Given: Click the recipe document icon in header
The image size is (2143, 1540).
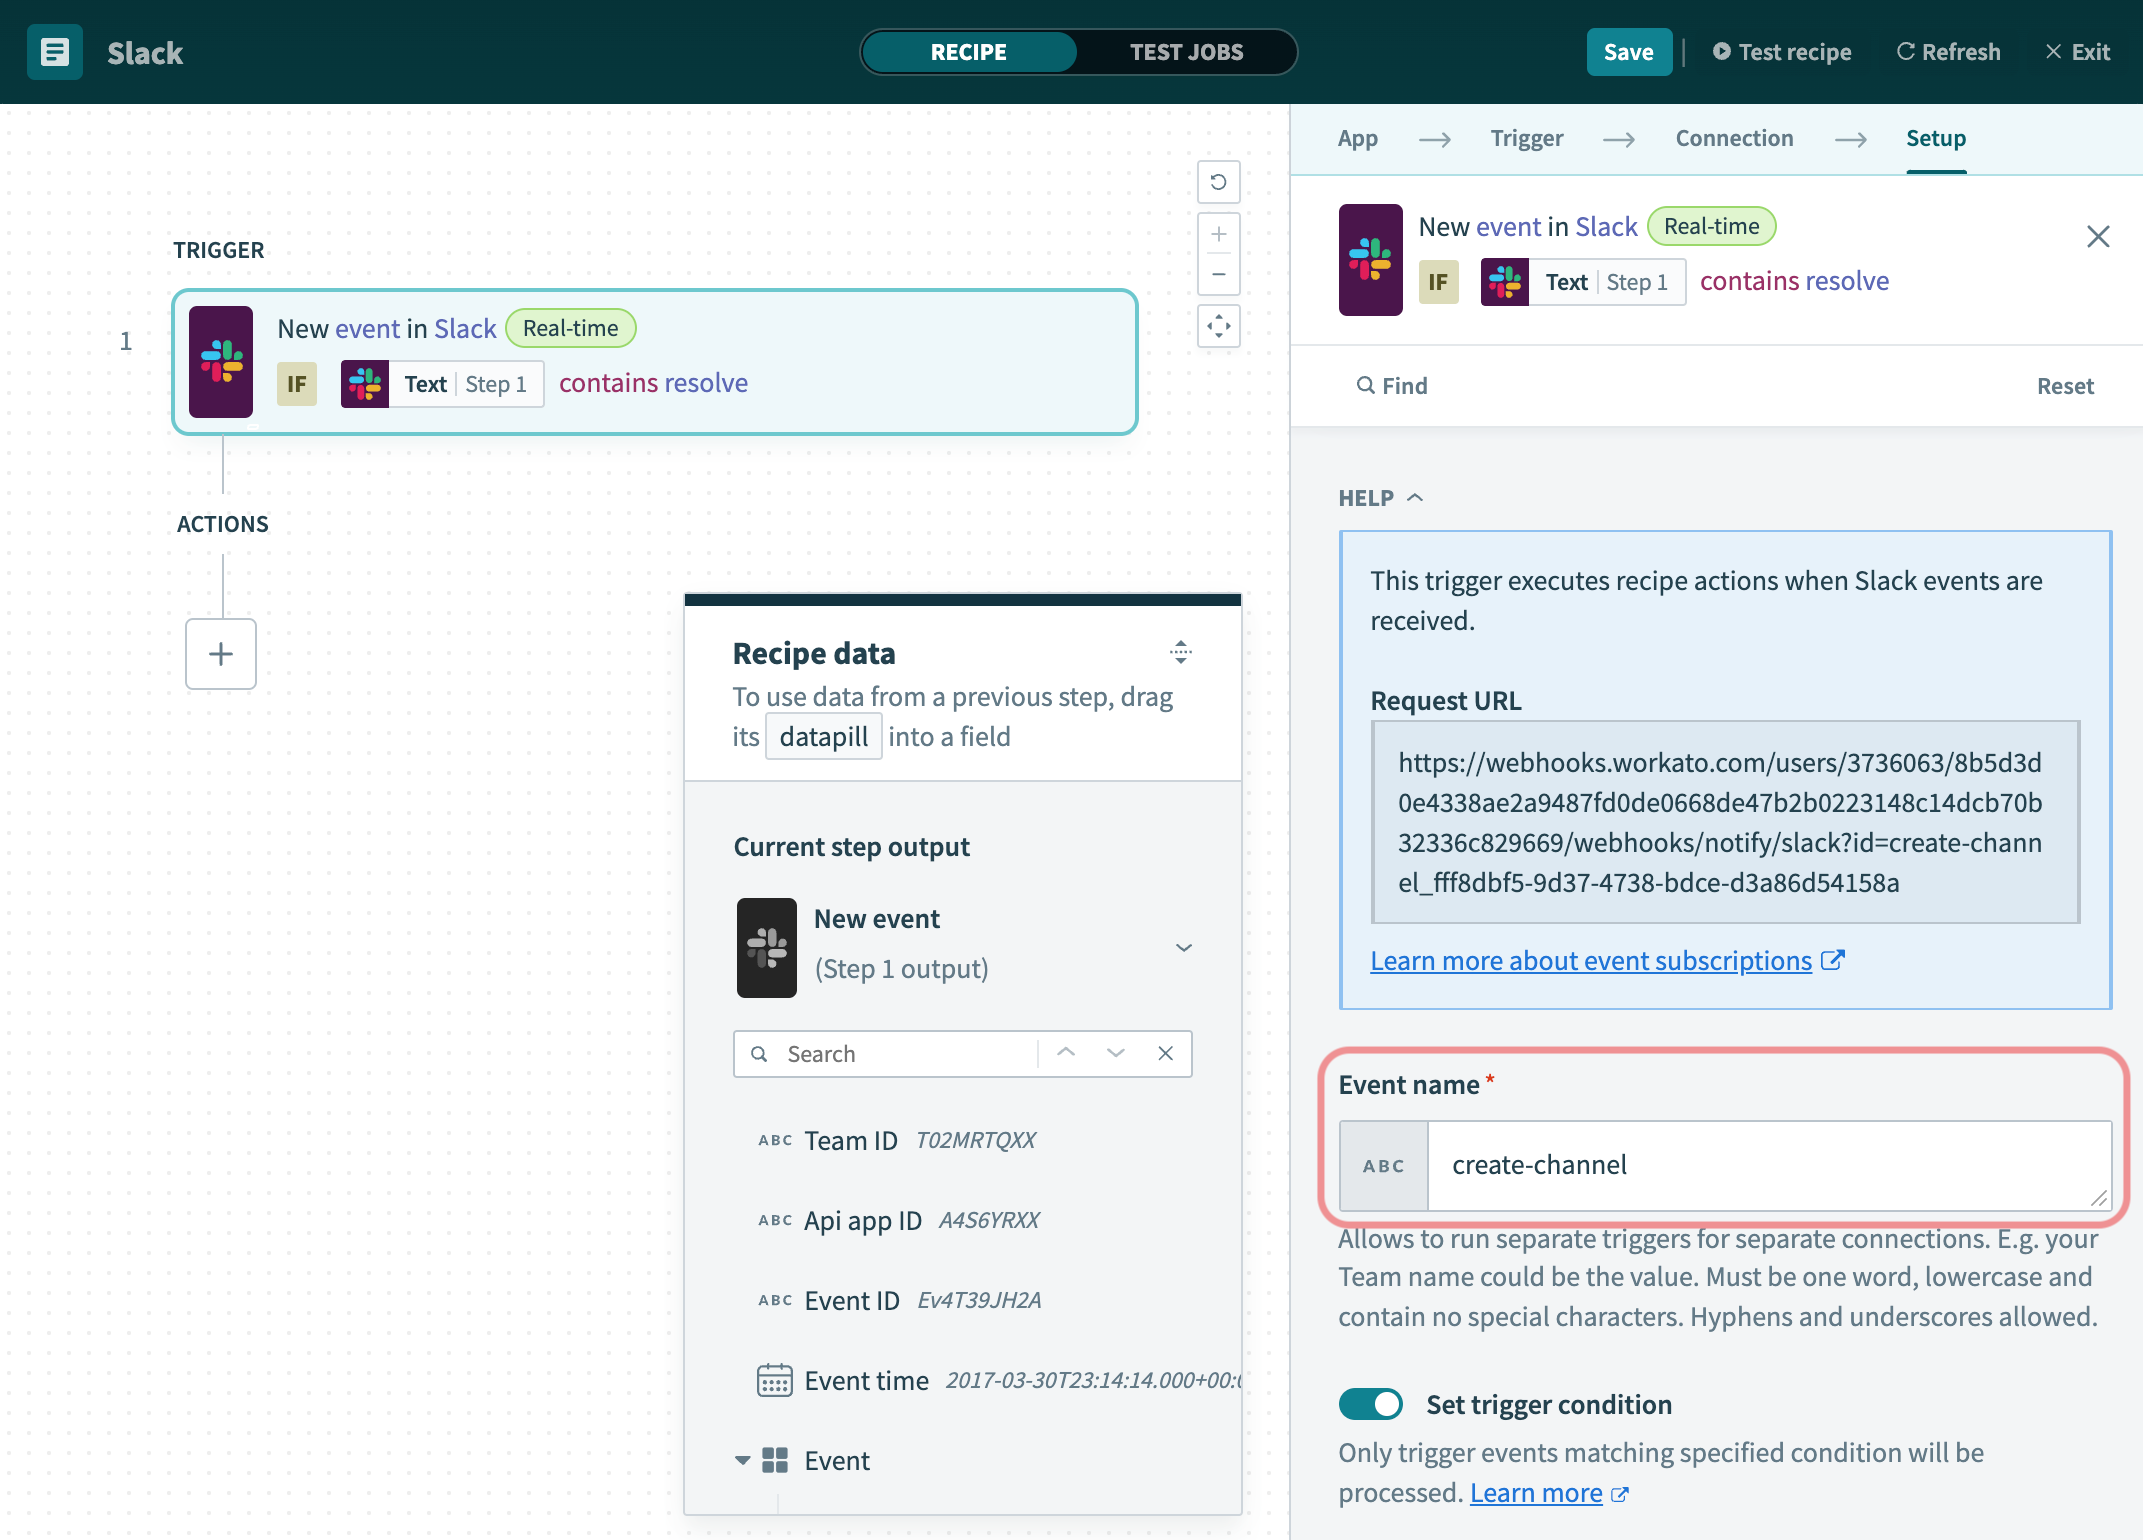Looking at the screenshot, I should point(55,52).
